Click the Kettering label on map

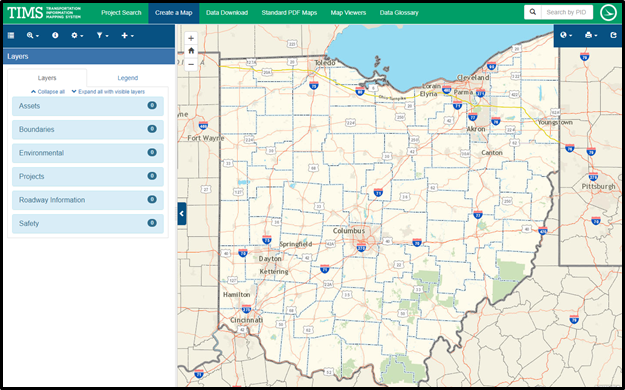pos(274,272)
